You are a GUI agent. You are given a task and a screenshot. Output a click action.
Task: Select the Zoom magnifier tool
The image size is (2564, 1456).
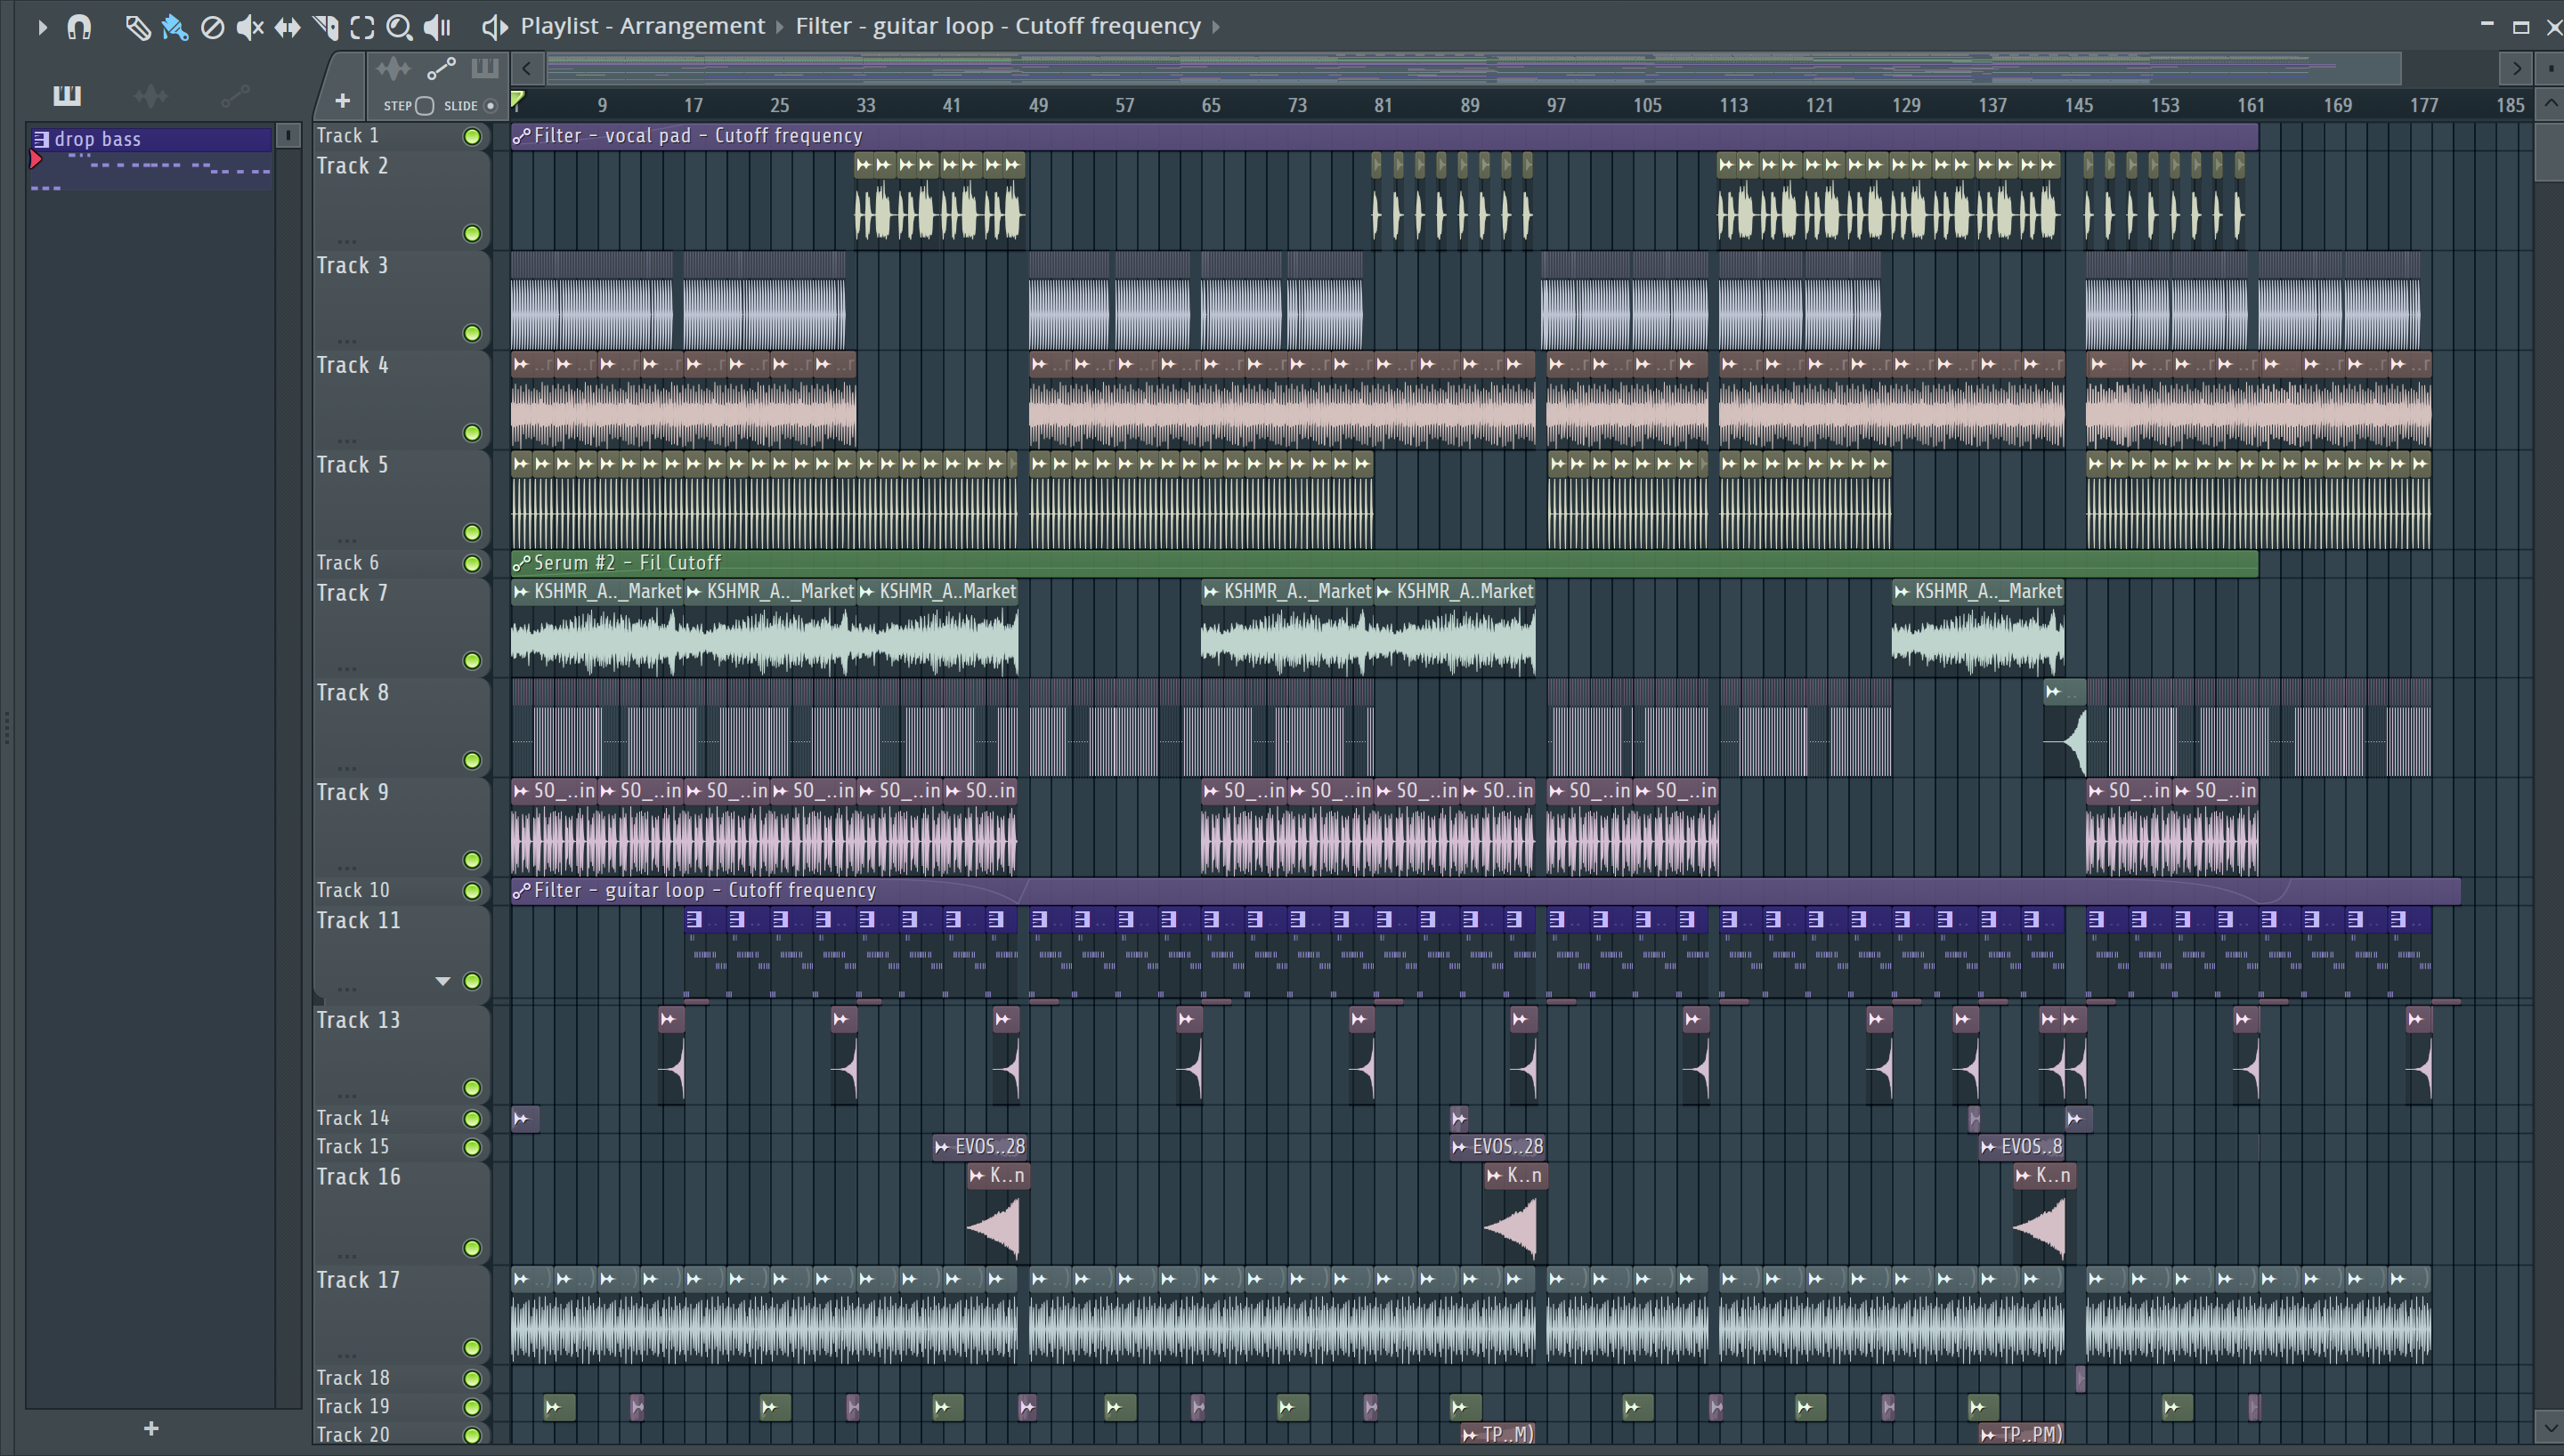399,27
